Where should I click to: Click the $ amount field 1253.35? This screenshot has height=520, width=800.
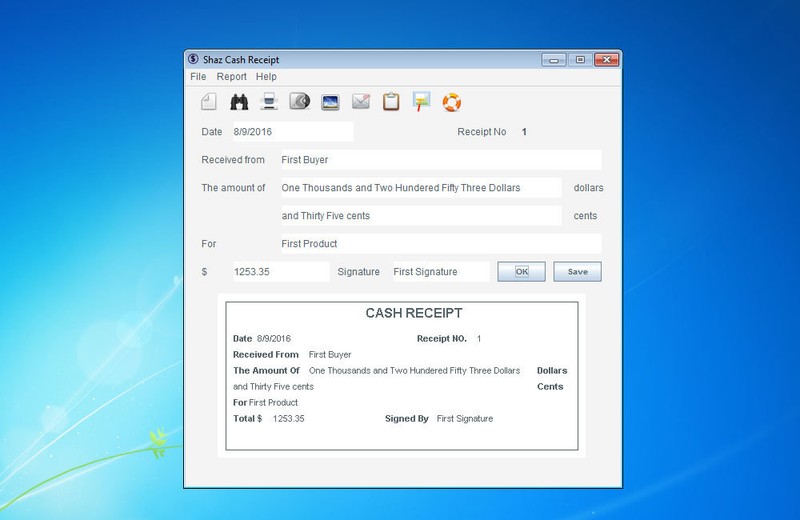[281, 271]
